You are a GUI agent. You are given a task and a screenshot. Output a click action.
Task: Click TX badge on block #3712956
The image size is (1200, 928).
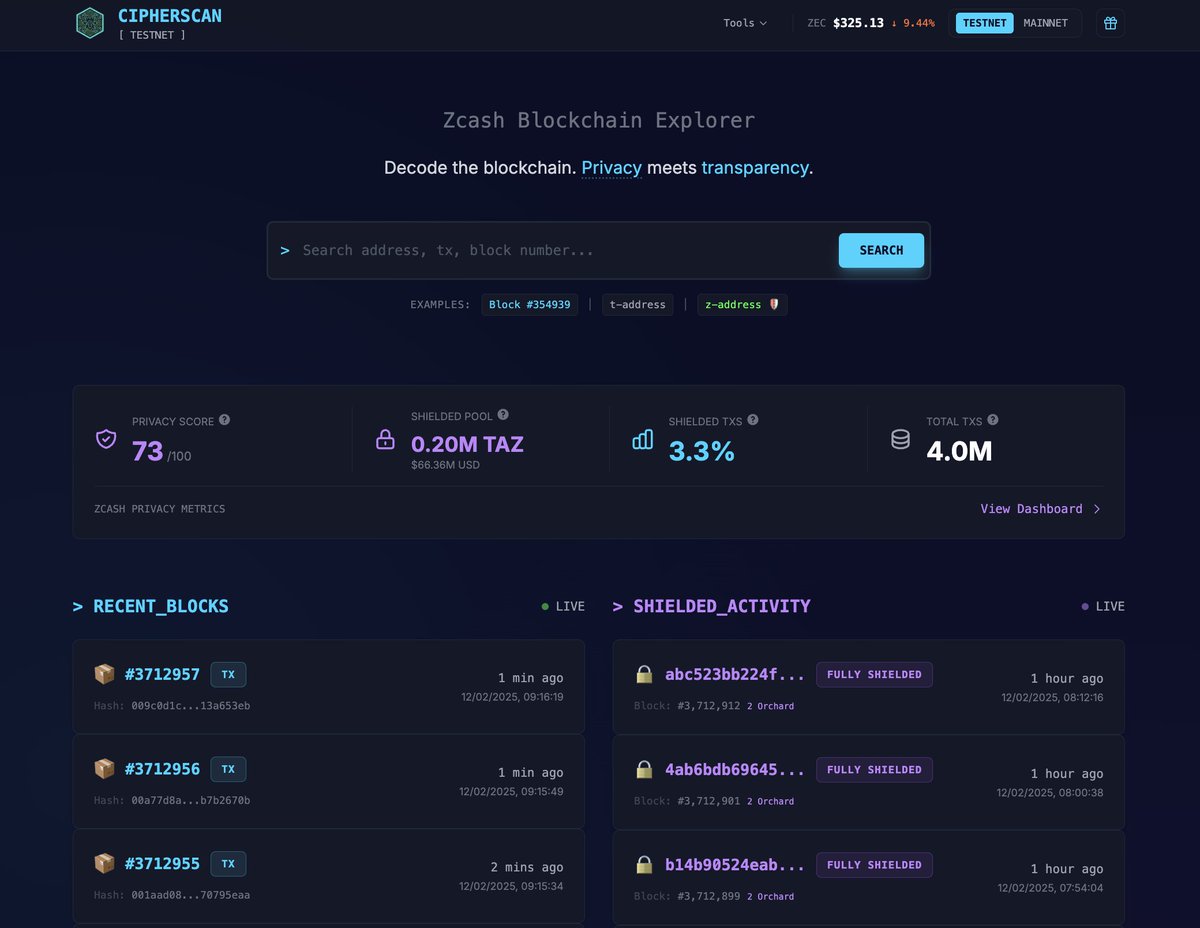tap(228, 769)
